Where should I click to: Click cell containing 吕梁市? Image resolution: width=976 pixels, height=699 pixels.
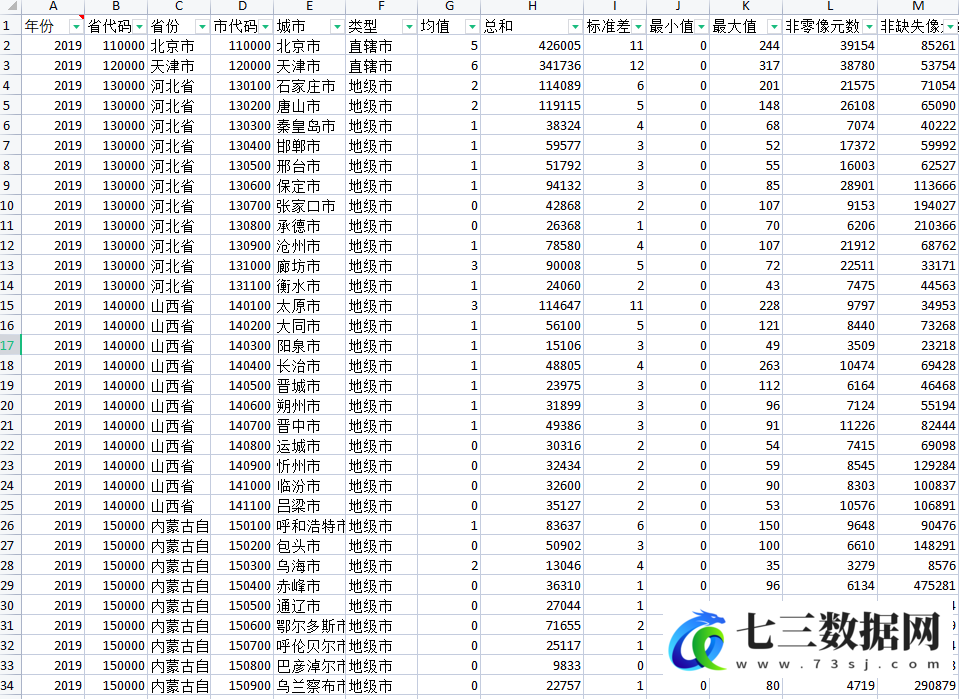309,505
